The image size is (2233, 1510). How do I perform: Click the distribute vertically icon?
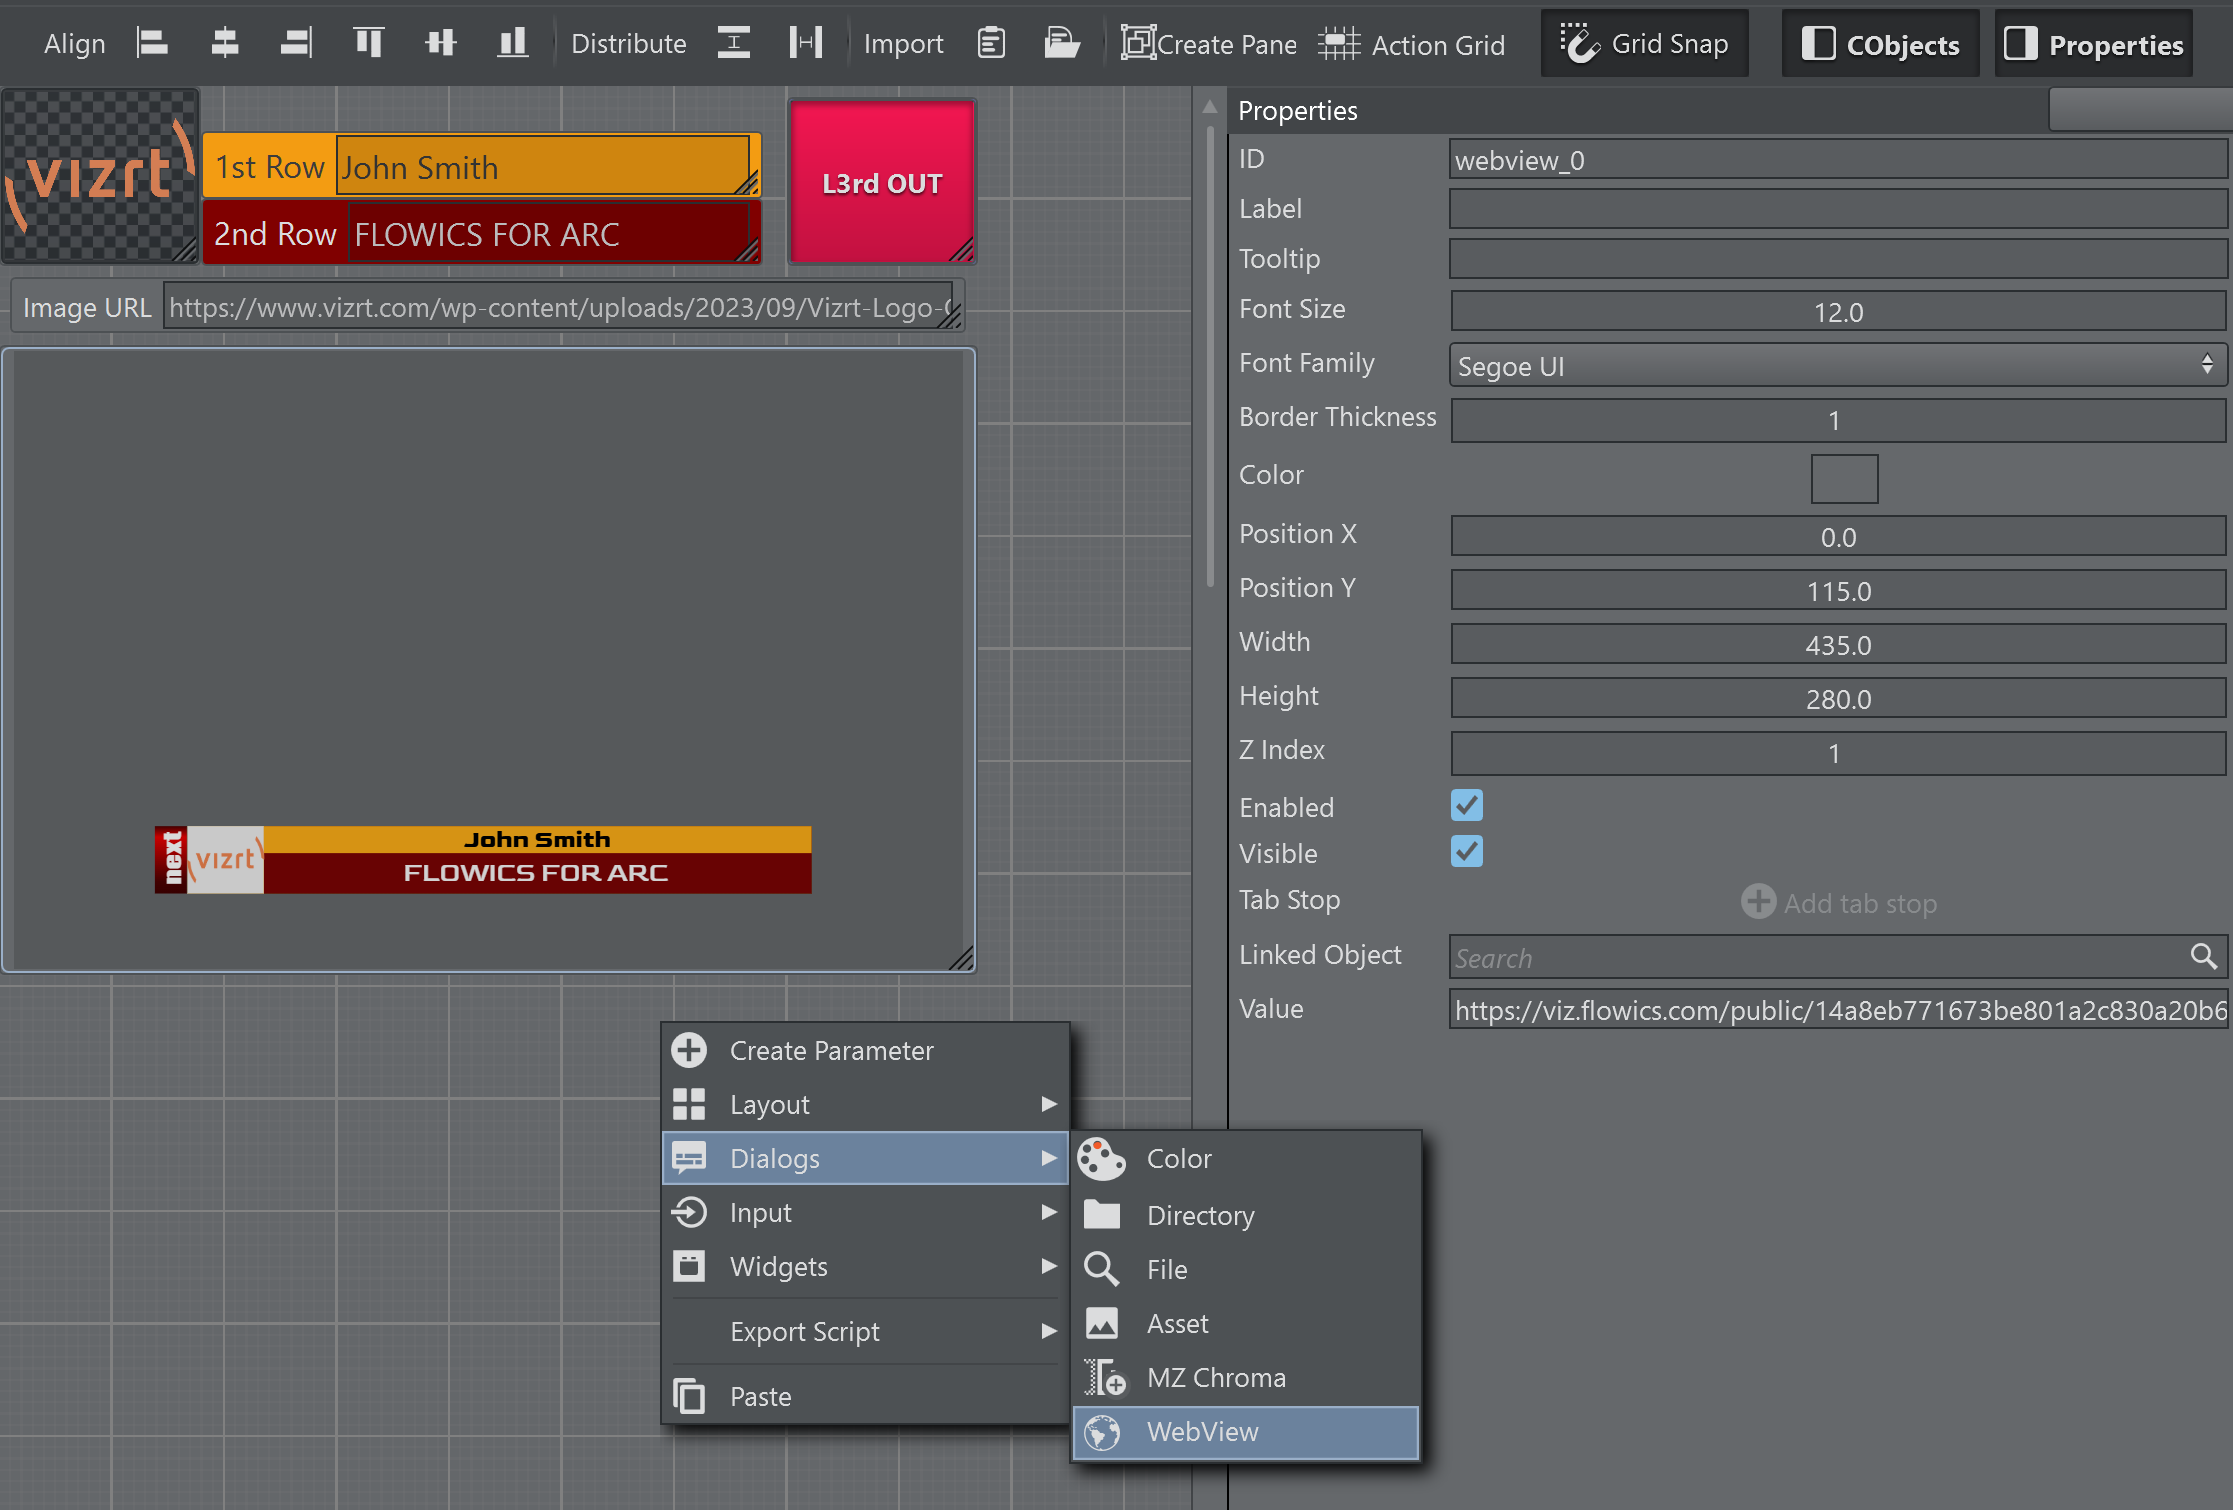click(x=733, y=43)
